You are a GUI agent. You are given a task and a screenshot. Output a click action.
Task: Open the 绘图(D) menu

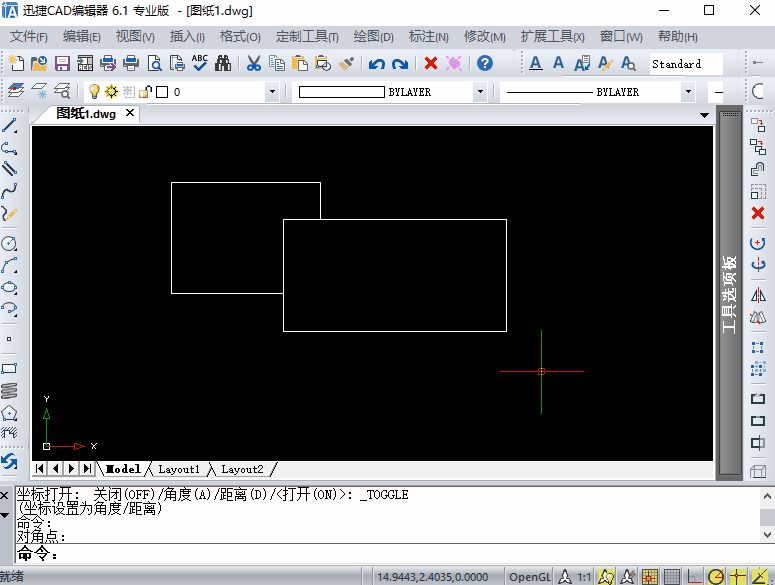(x=373, y=37)
